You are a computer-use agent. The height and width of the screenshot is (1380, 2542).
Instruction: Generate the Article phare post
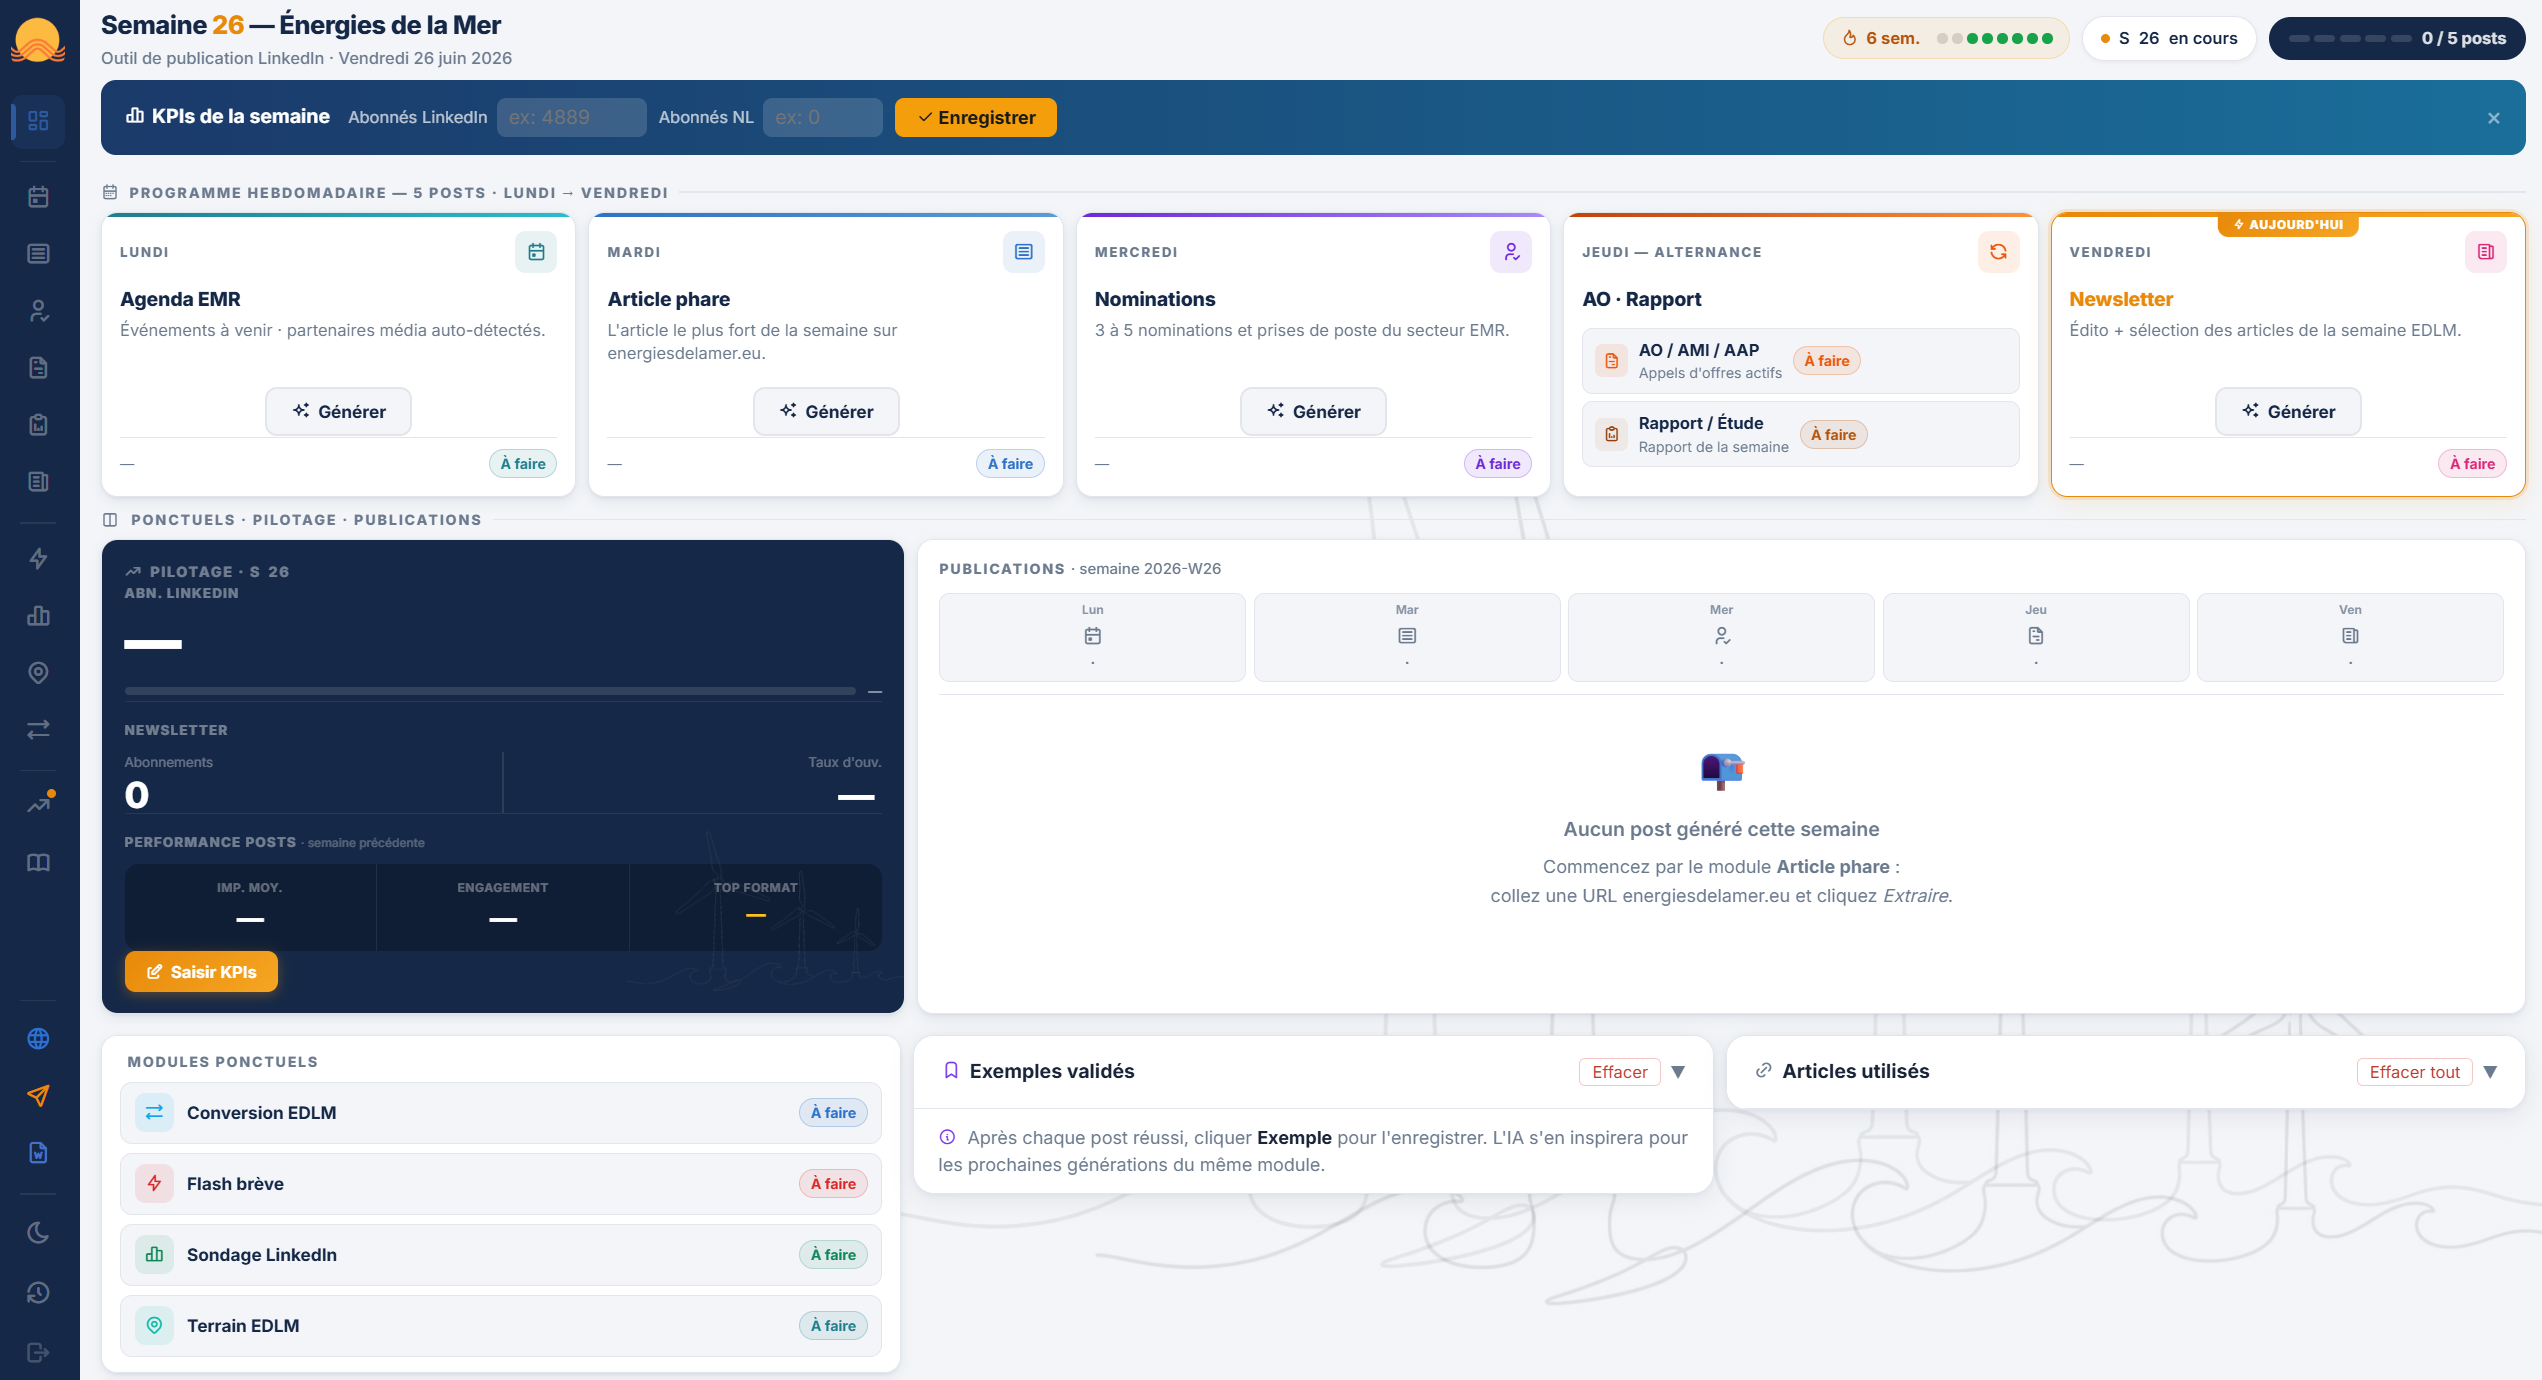pyautogui.click(x=826, y=412)
